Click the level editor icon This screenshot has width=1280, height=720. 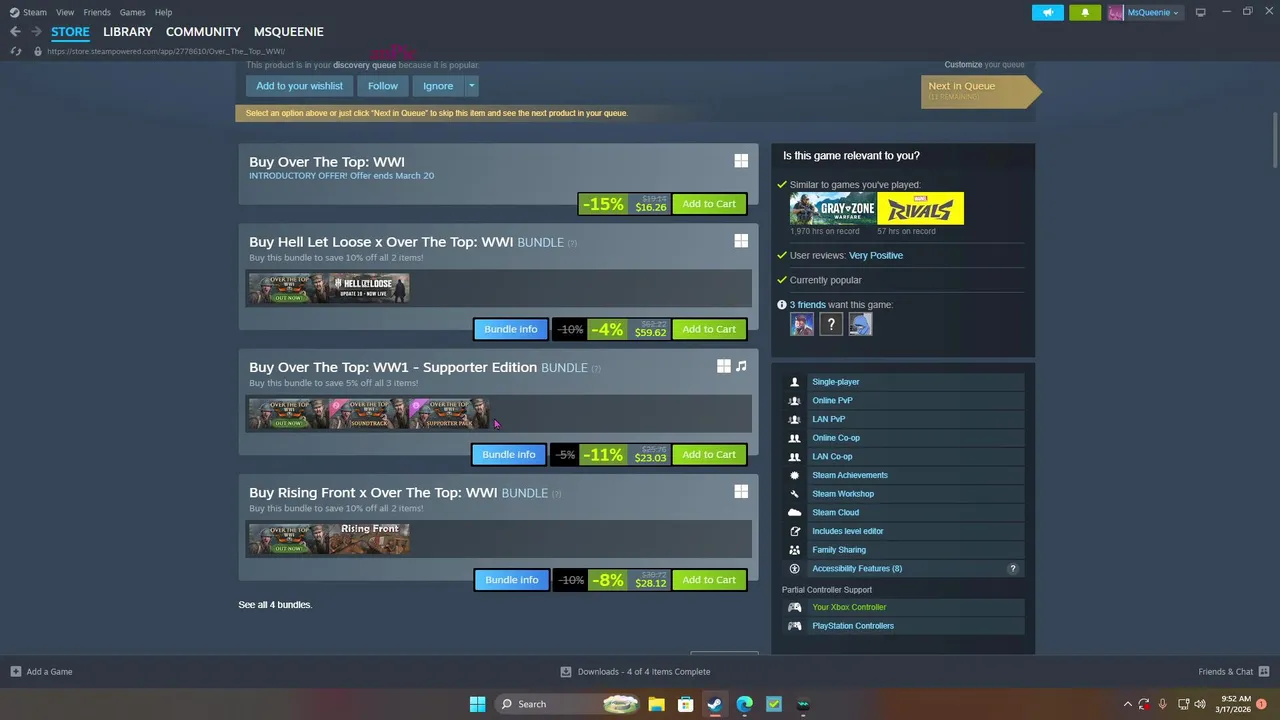[794, 531]
